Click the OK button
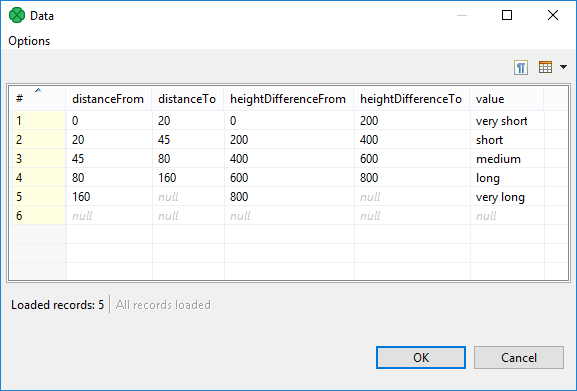The width and height of the screenshot is (577, 391). tap(421, 358)
